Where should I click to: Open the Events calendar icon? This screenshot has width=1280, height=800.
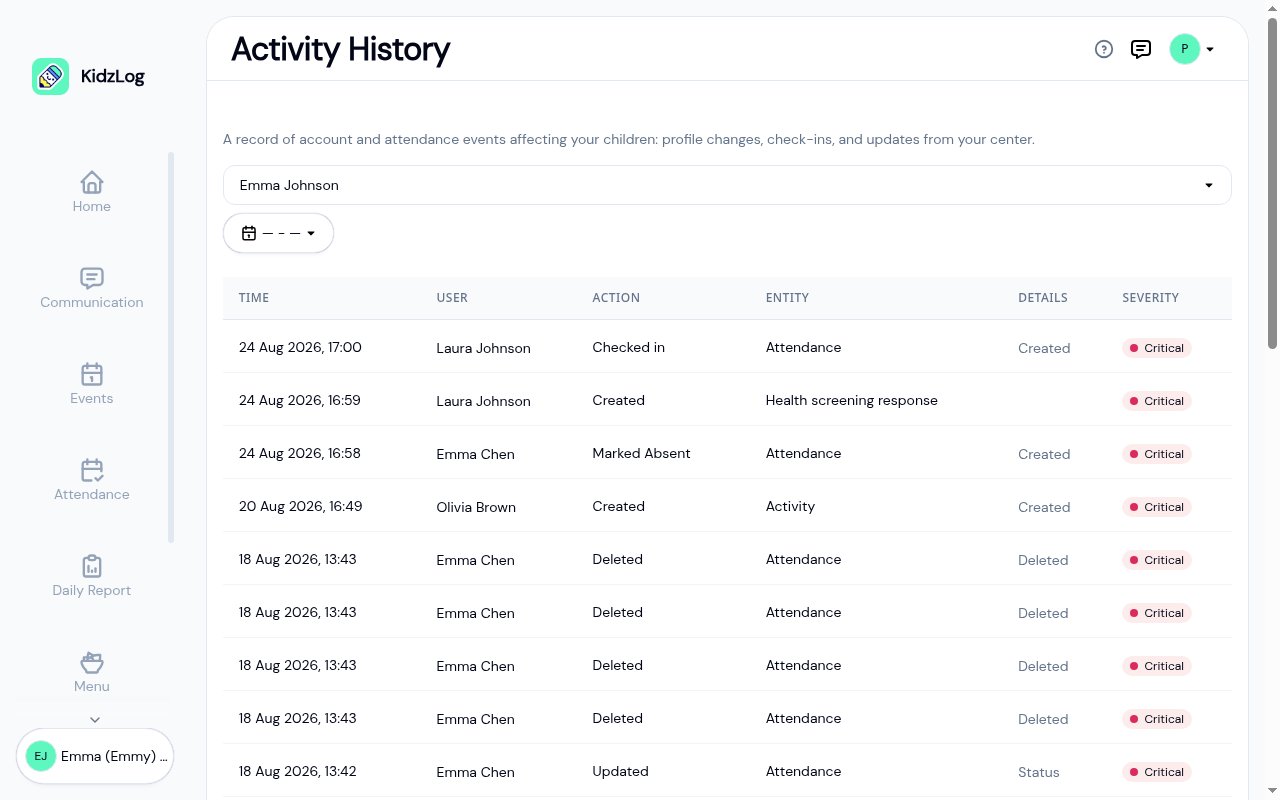(92, 374)
